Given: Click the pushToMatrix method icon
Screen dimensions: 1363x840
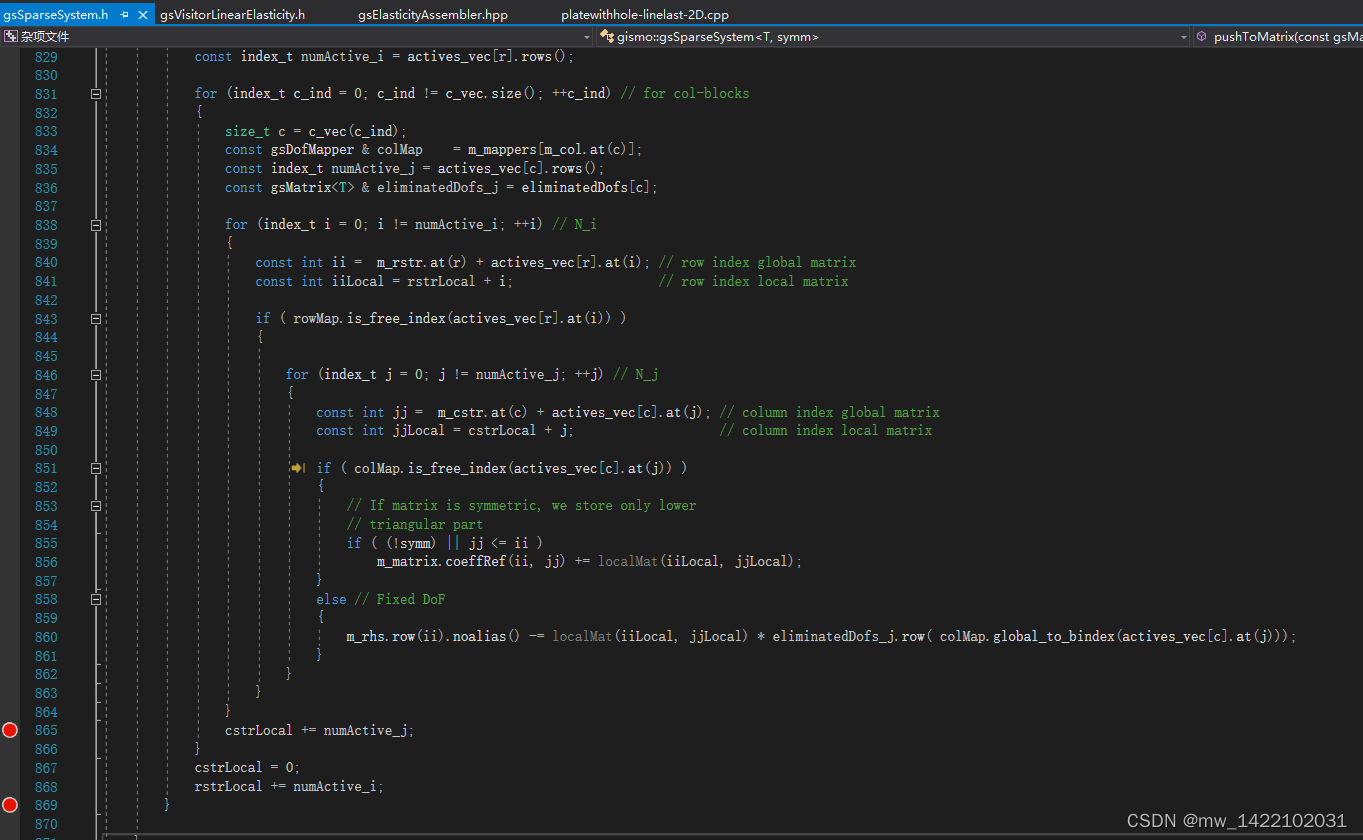Looking at the screenshot, I should click(x=1201, y=37).
